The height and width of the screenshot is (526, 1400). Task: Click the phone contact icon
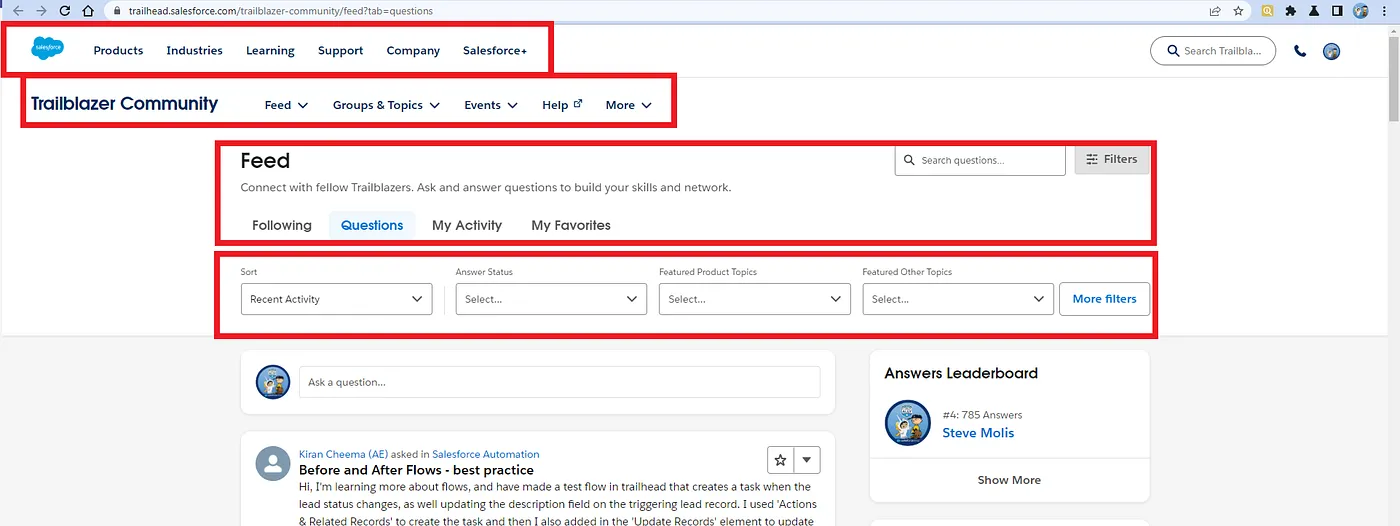(x=1300, y=51)
